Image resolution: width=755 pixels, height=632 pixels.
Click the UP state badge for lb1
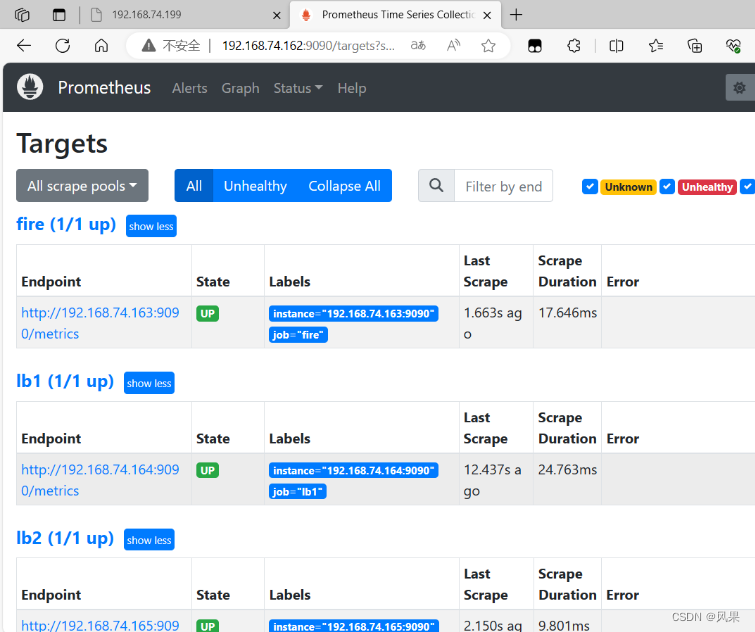tap(208, 470)
